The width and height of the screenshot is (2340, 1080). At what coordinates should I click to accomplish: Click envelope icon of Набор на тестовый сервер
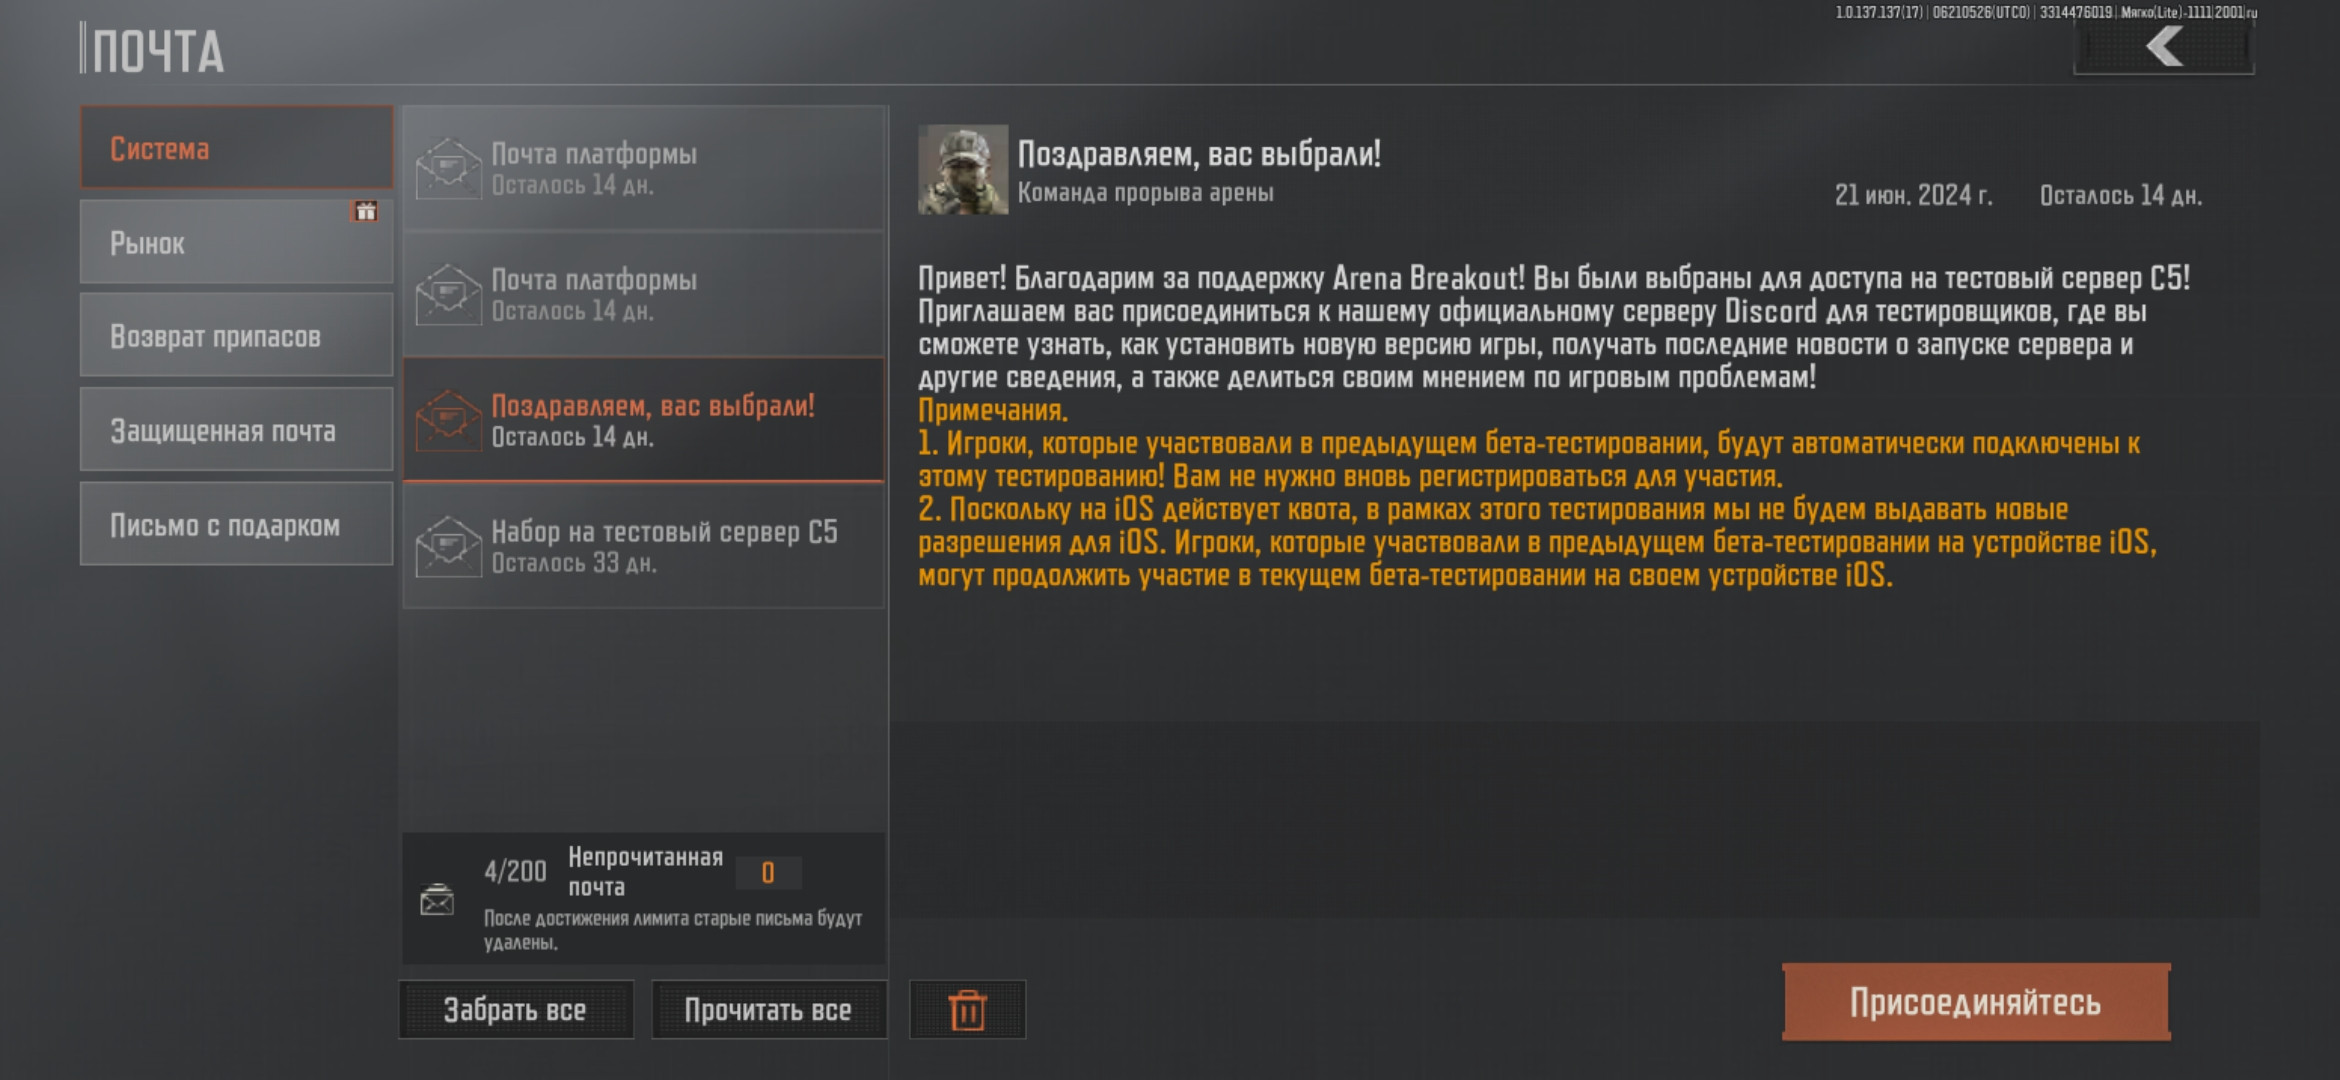[448, 546]
